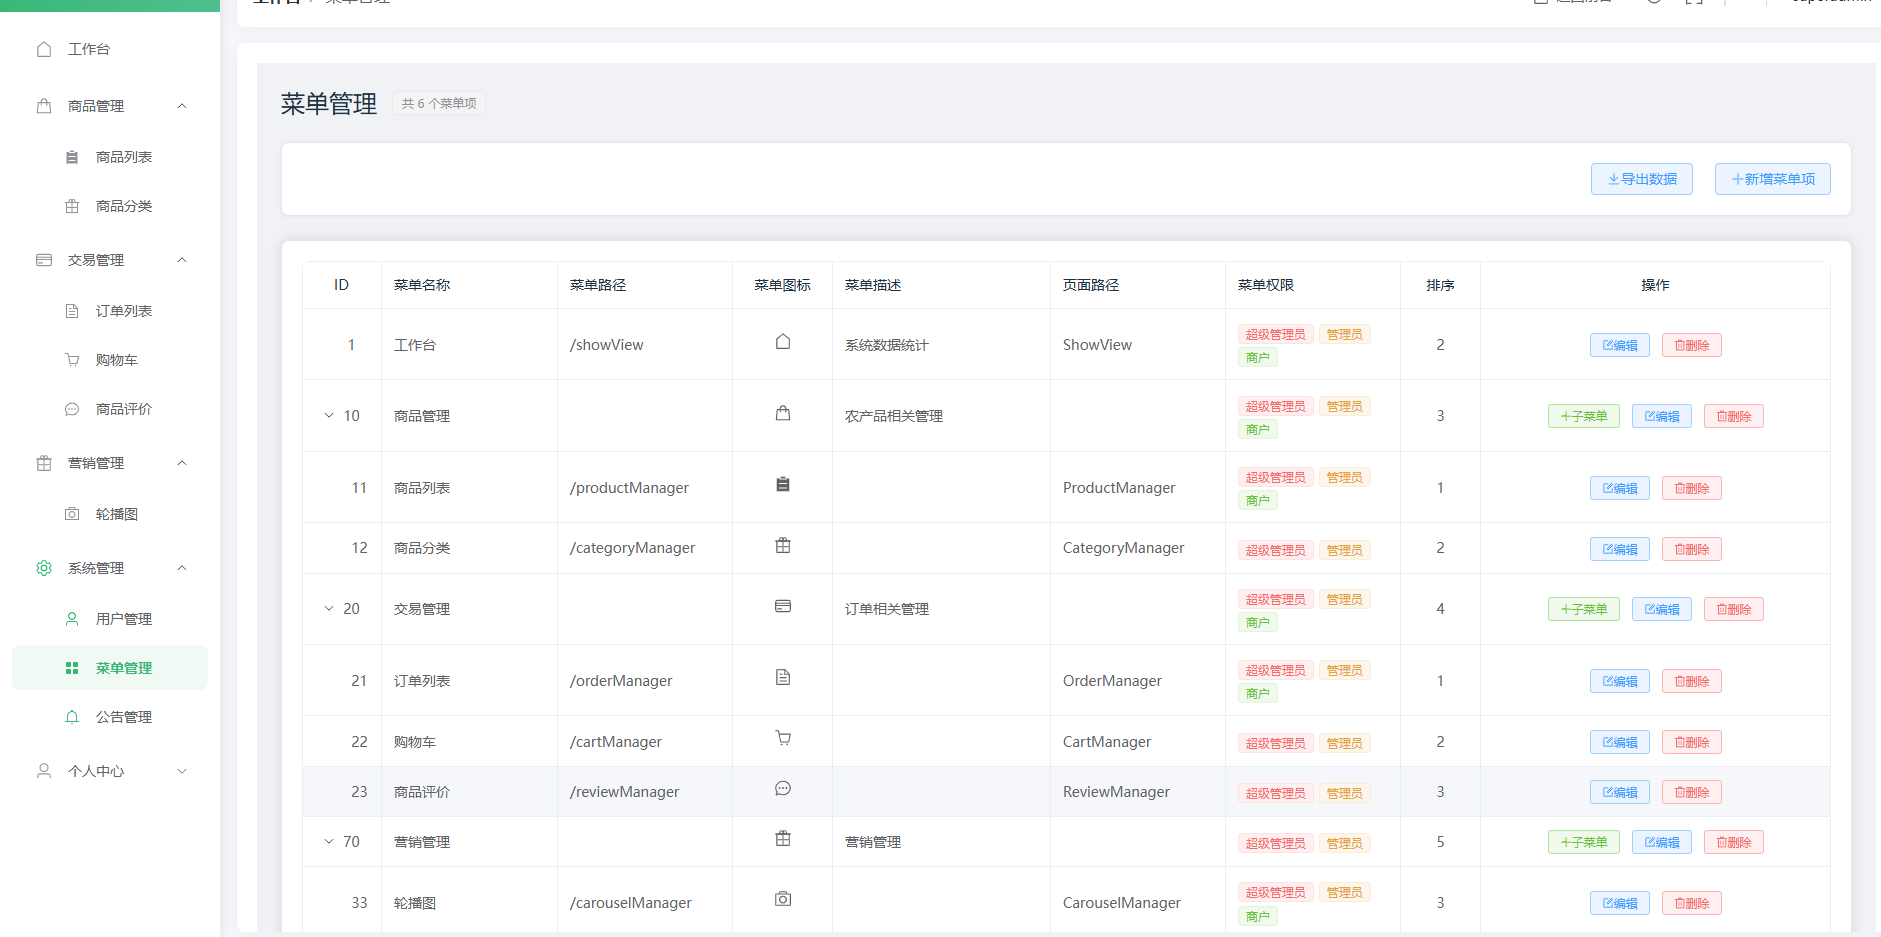The height and width of the screenshot is (937, 1881).
Task: Click the chat bubble icon in 商品评价 row
Action: (x=783, y=789)
